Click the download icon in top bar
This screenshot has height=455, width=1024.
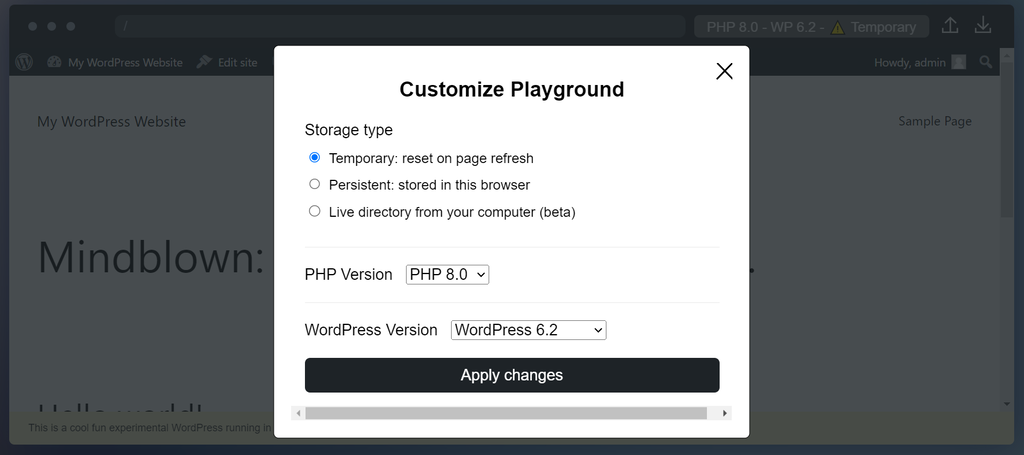pos(983,26)
